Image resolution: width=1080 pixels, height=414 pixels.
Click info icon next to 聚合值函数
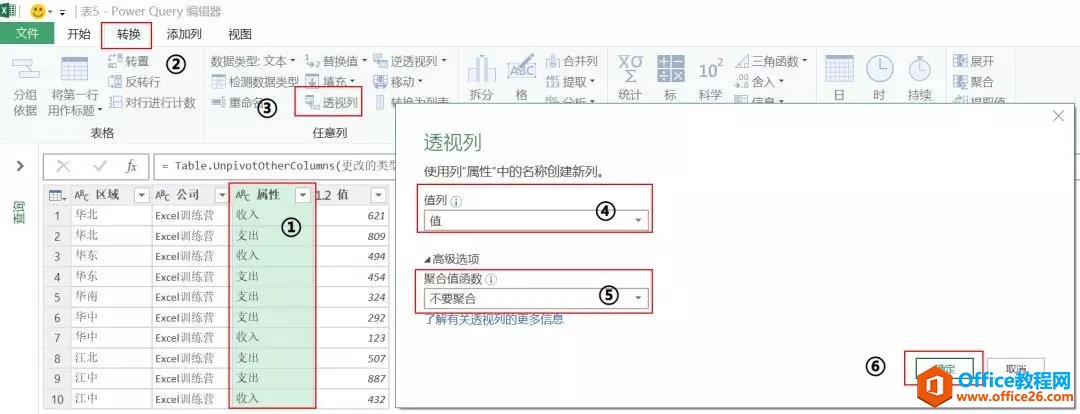491,280
